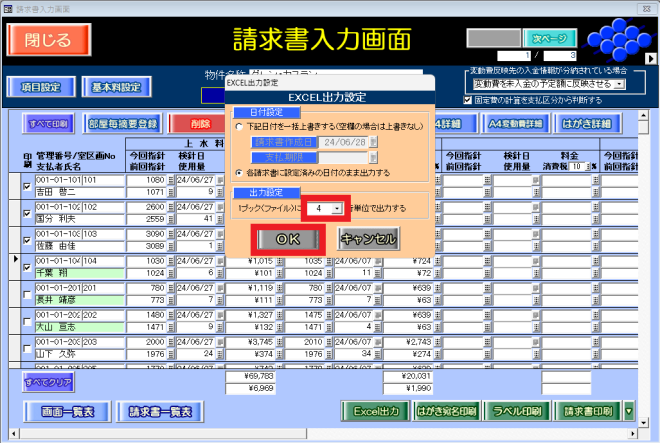Image resolution: width=660 pixels, height=443 pixels.
Task: Click the arrow next to 請求書印刷
Action: (x=629, y=411)
